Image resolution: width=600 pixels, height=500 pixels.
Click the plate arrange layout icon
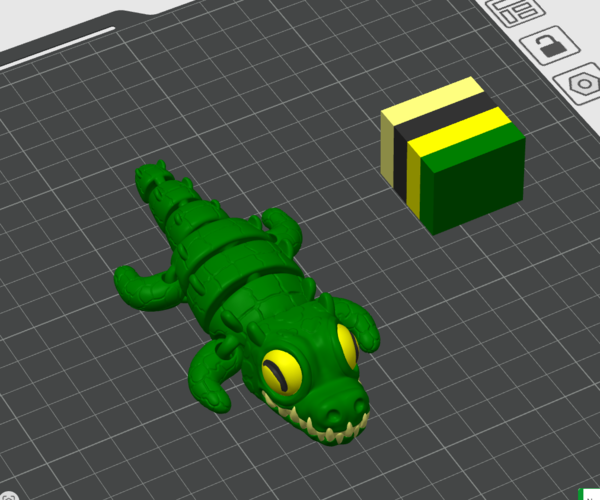click(x=515, y=11)
